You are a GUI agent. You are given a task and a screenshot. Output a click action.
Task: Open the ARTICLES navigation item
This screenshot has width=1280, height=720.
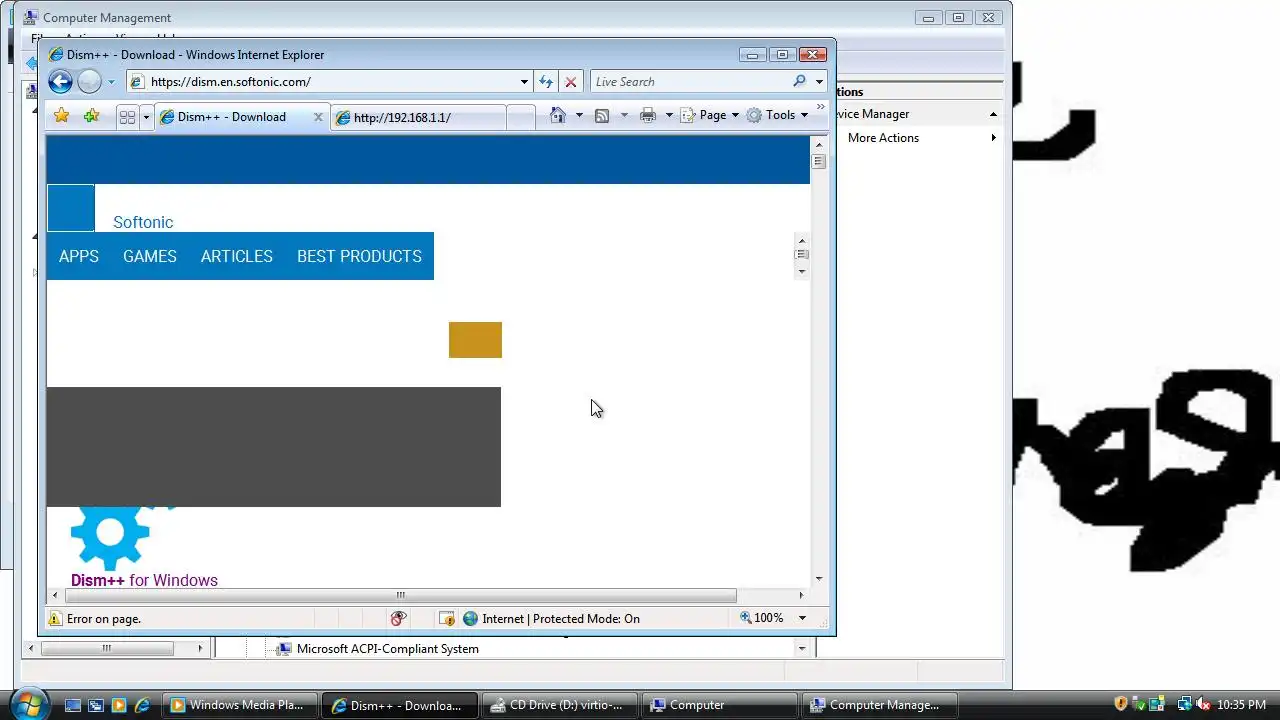point(237,256)
